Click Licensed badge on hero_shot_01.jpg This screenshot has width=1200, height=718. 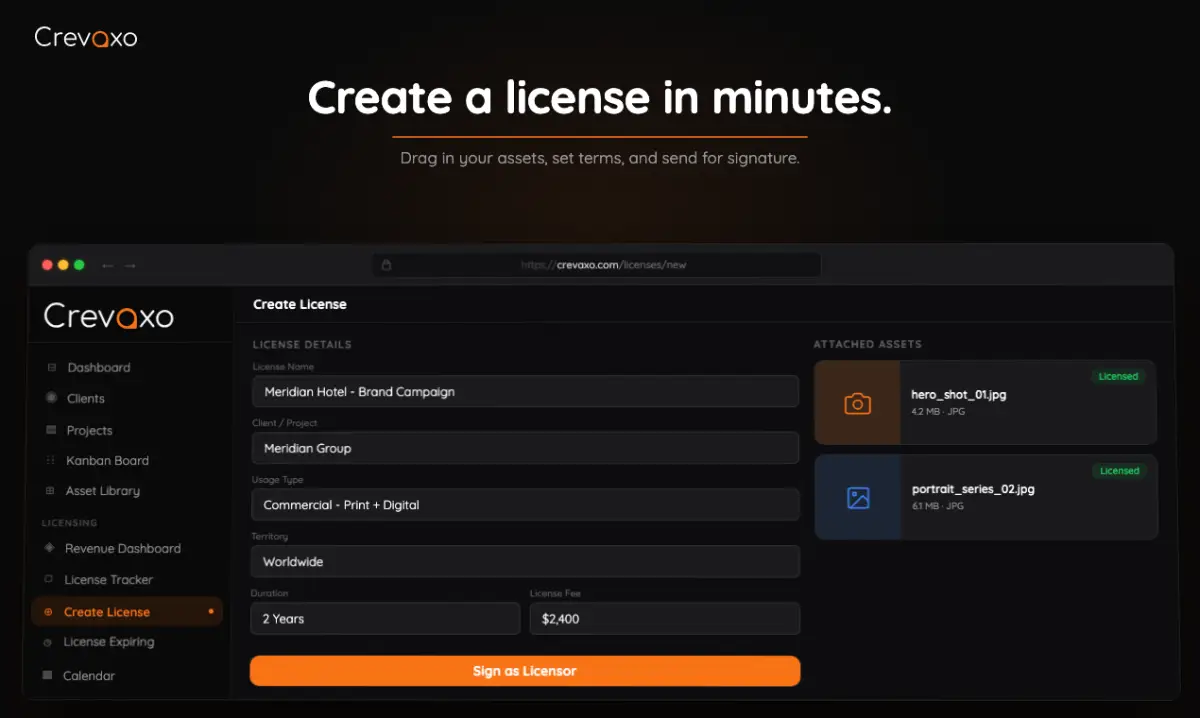[x=1118, y=377]
